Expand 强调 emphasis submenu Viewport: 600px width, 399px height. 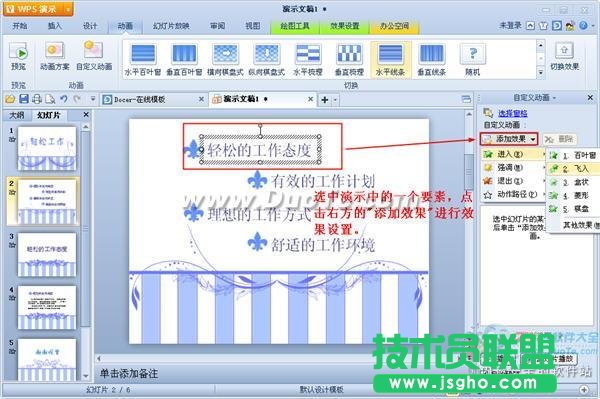(x=514, y=168)
